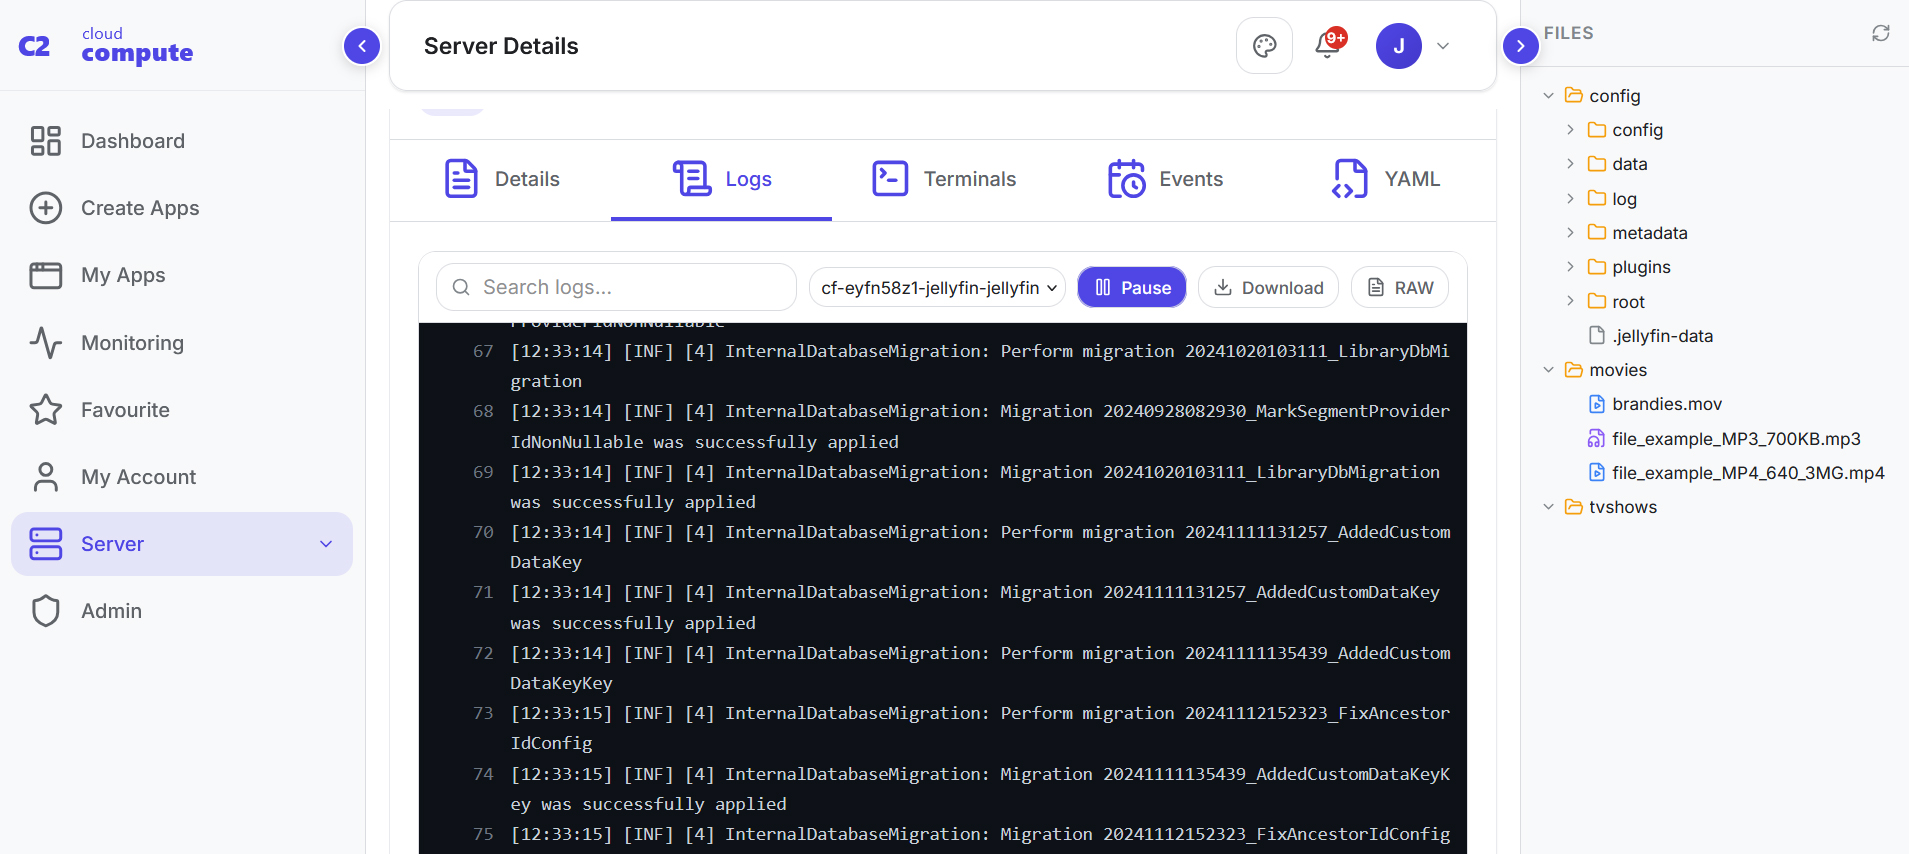This screenshot has width=1909, height=854.
Task: Expand the data folder
Action: [x=1571, y=164]
